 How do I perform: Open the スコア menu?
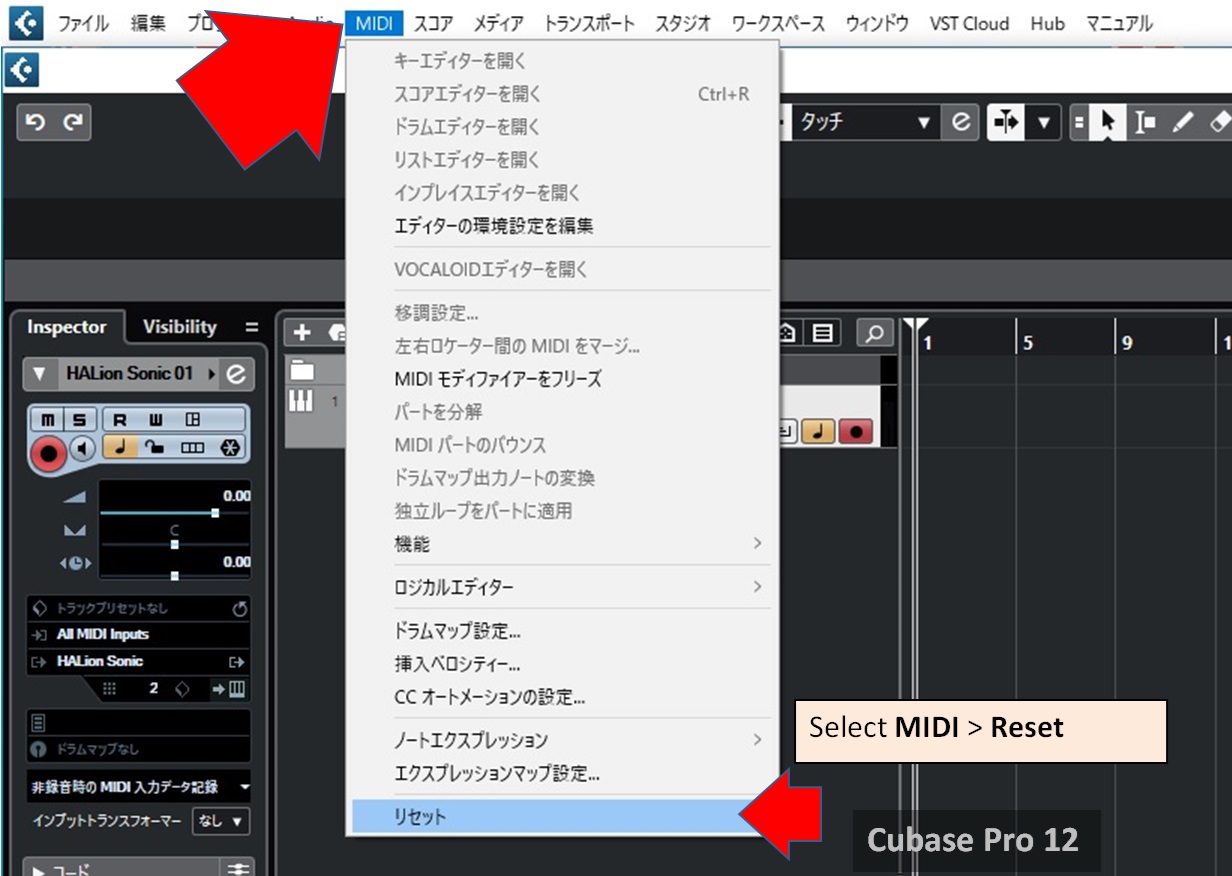pyautogui.click(x=432, y=23)
